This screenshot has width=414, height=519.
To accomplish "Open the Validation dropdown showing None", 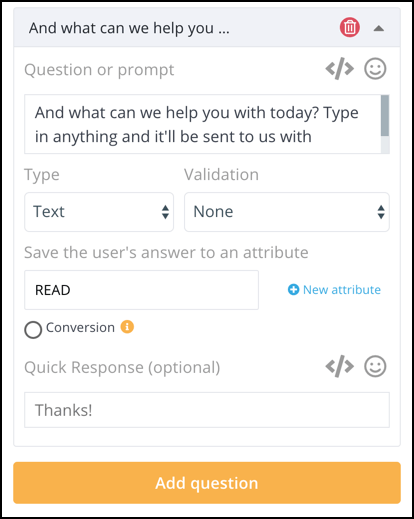I will pos(287,212).
